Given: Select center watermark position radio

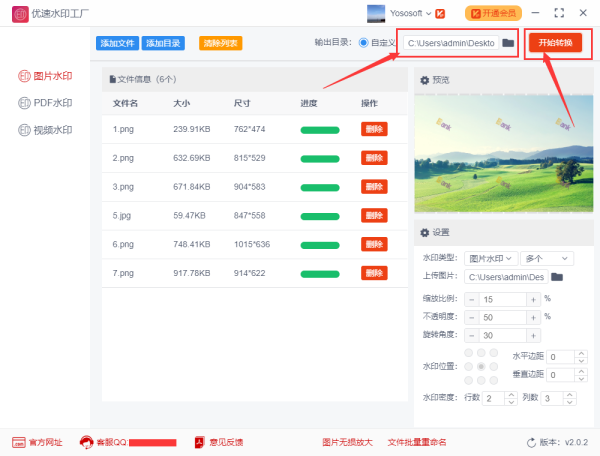Looking at the screenshot, I should click(x=480, y=367).
